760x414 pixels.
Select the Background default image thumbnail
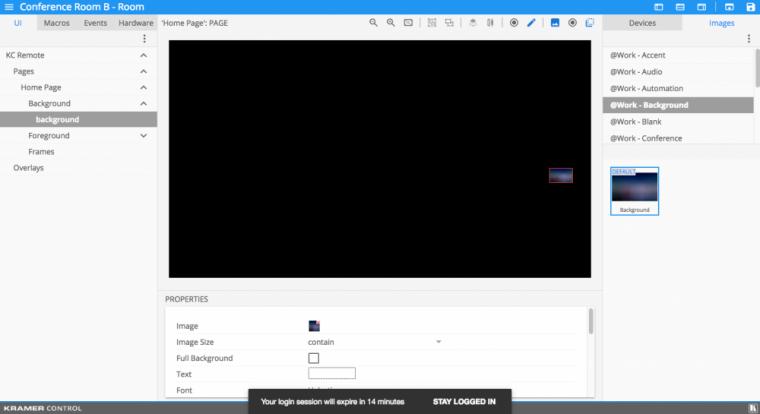634,191
